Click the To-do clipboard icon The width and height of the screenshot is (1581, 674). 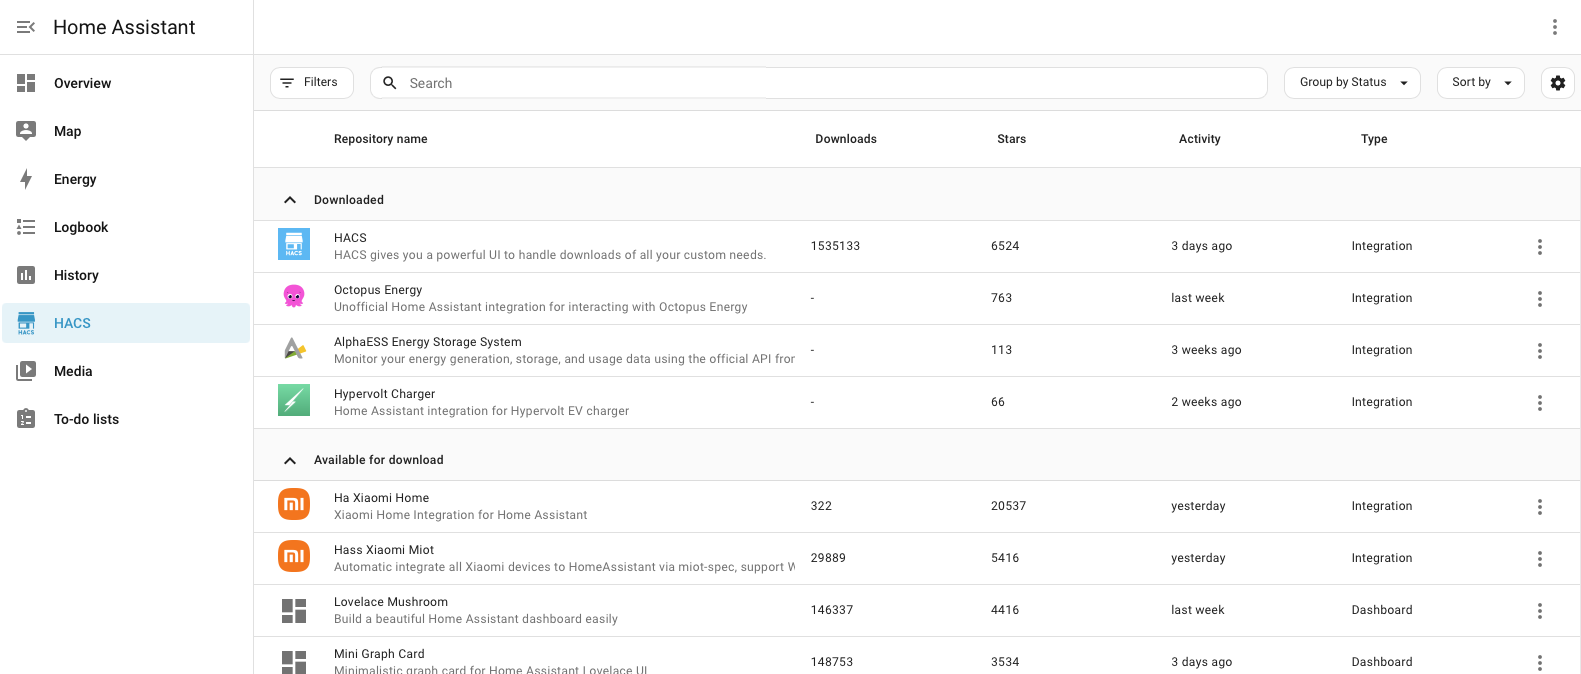26,419
